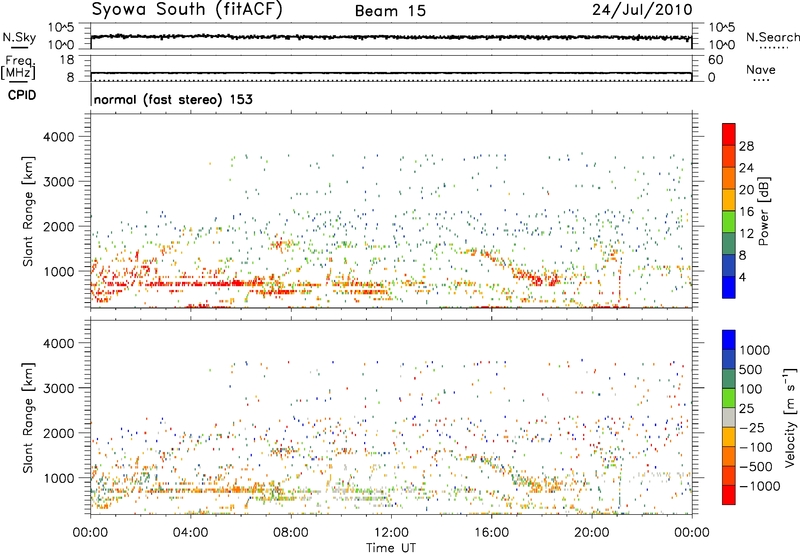This screenshot has width=800, height=554.
Task: Click the date '24/Jul/2010'
Action: tap(642, 10)
